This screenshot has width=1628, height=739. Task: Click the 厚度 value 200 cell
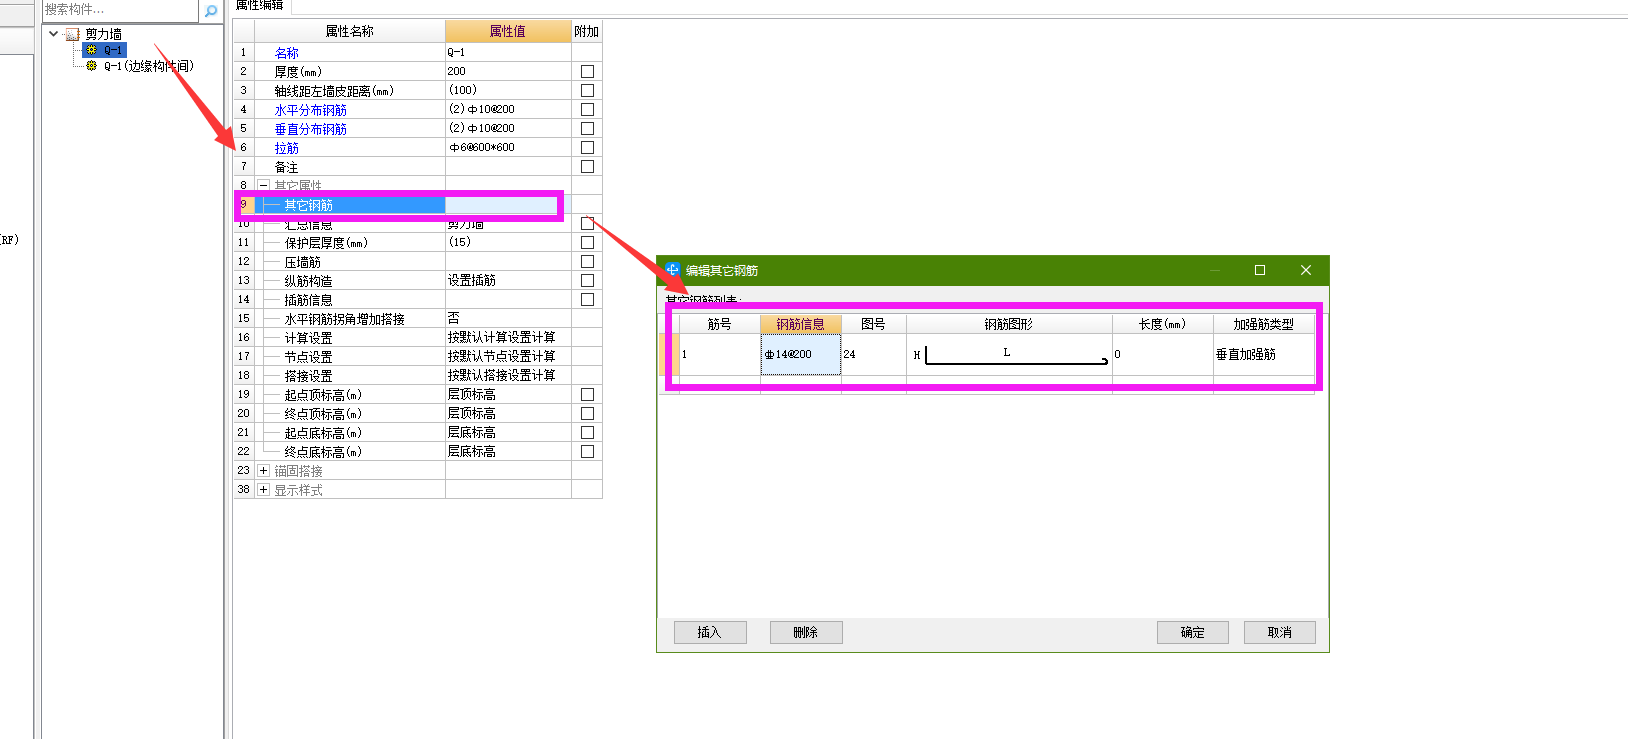point(508,71)
